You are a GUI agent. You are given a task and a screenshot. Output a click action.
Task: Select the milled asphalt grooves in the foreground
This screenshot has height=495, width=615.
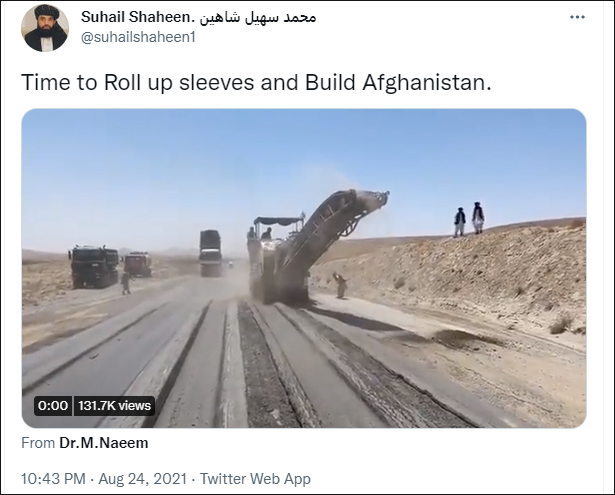[275, 365]
